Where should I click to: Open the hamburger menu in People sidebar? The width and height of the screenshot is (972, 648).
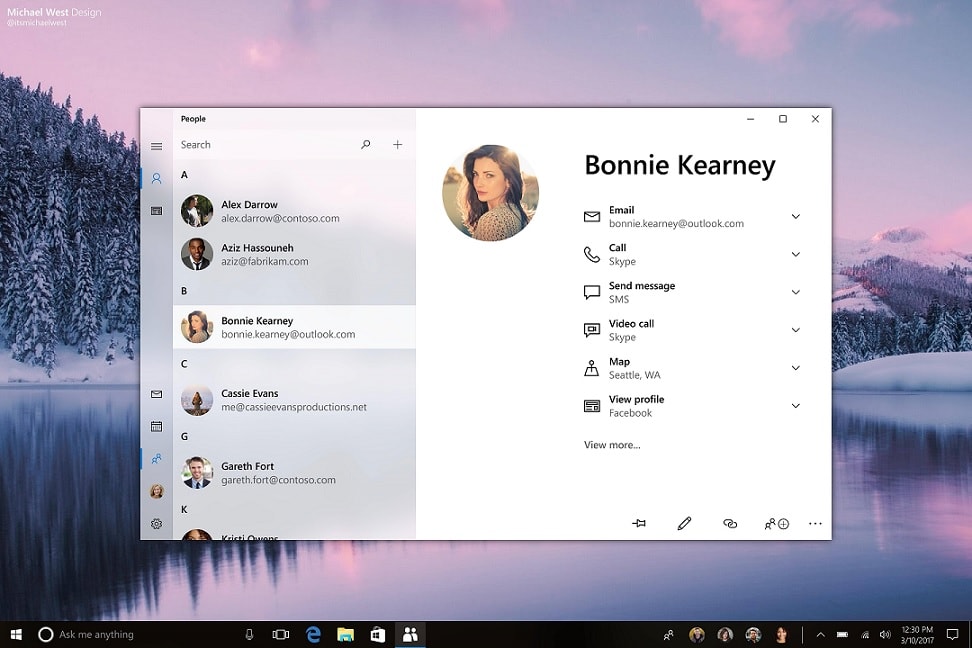click(x=156, y=146)
